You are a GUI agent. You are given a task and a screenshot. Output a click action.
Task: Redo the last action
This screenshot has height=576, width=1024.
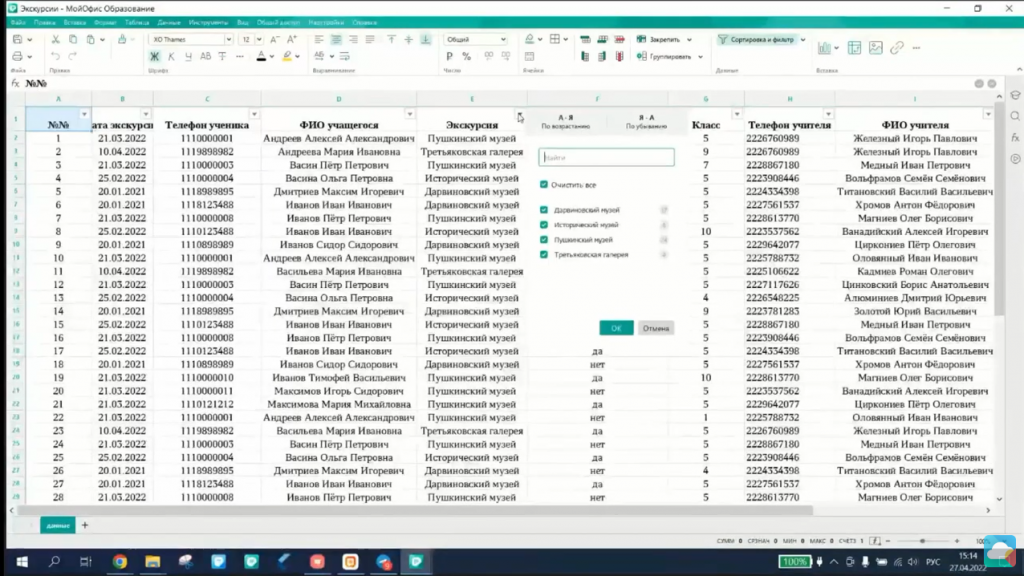pyautogui.click(x=72, y=56)
